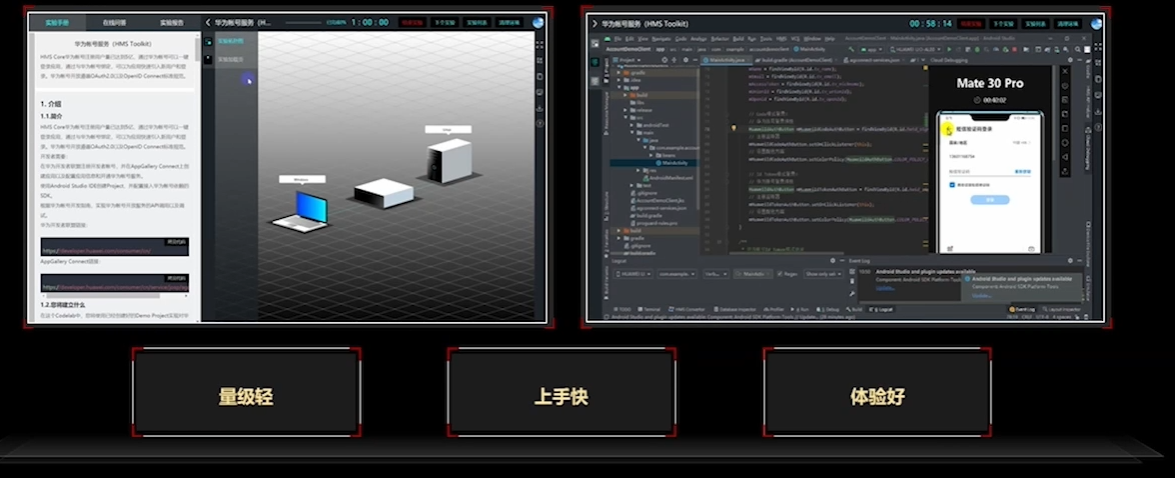Collapse the app folder in project tree
1175x478 pixels.
[x=620, y=88]
